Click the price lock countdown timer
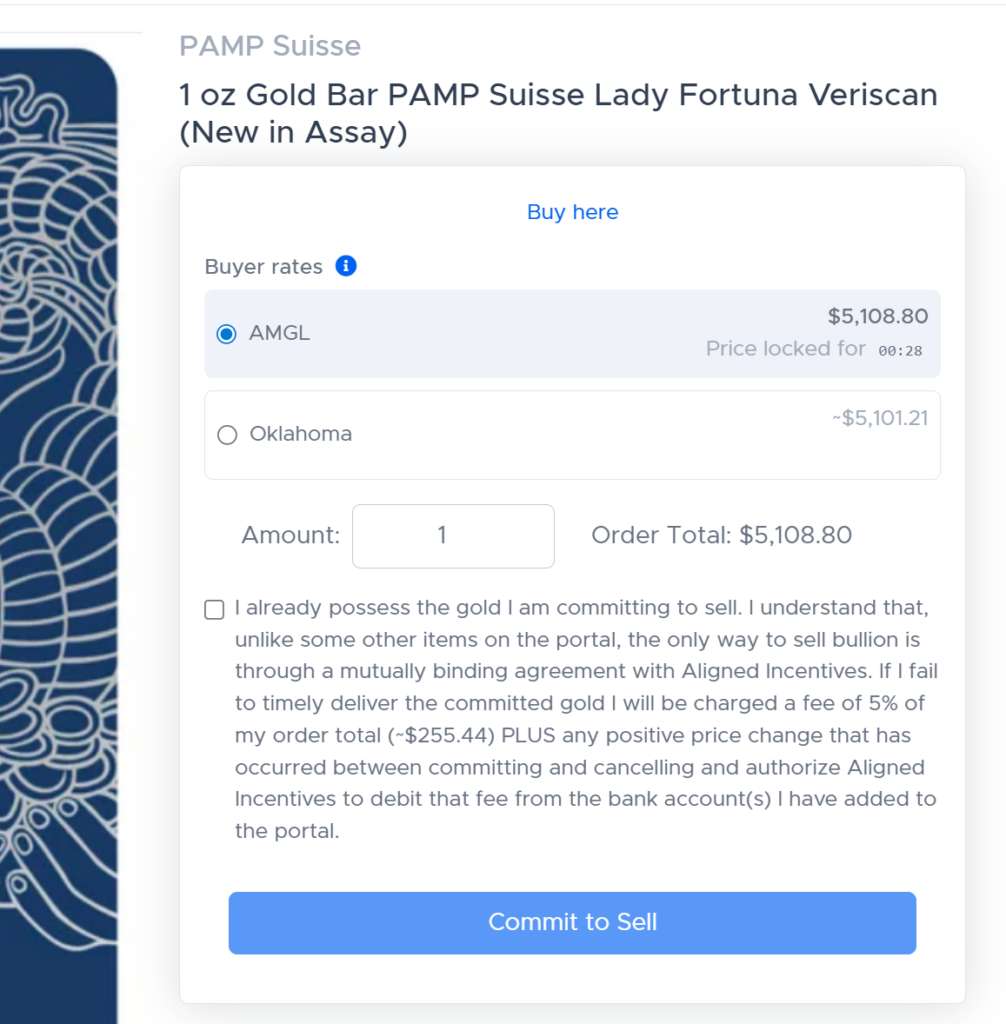This screenshot has width=1006, height=1024. pos(900,350)
